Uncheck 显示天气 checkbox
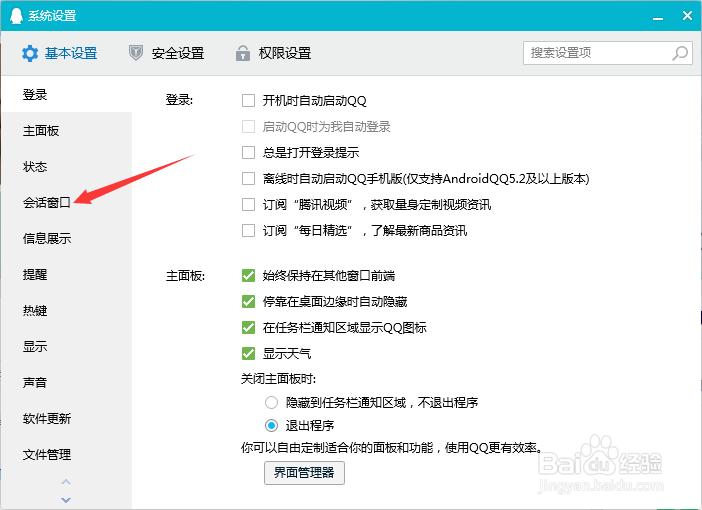This screenshot has height=510, width=702. click(x=248, y=353)
